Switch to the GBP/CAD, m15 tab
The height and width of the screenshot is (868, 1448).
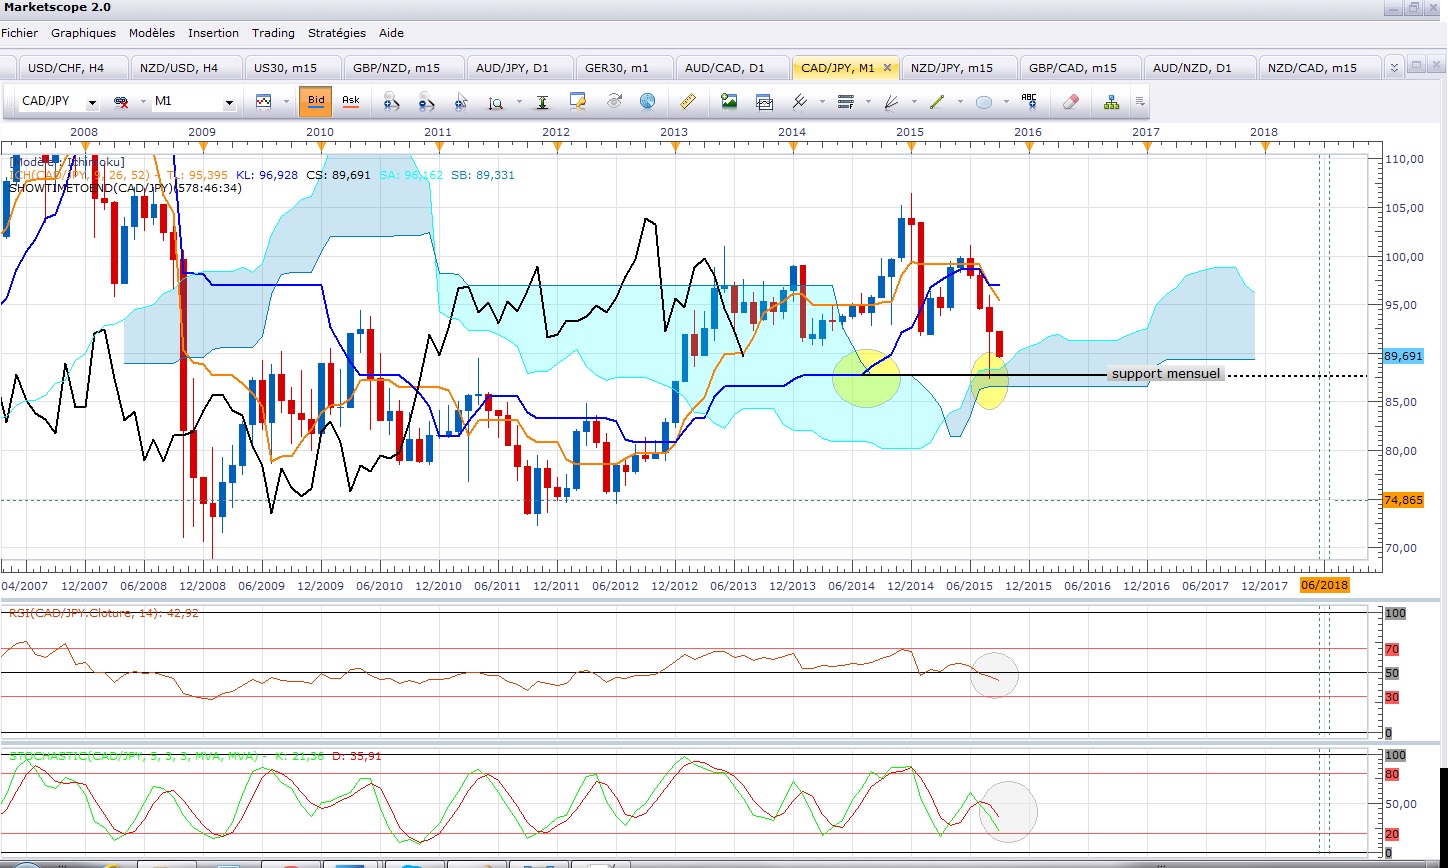tap(1079, 68)
